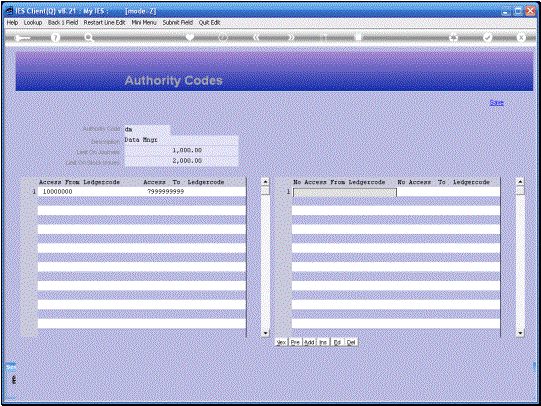Click the Ins button below the grid

tap(323, 342)
